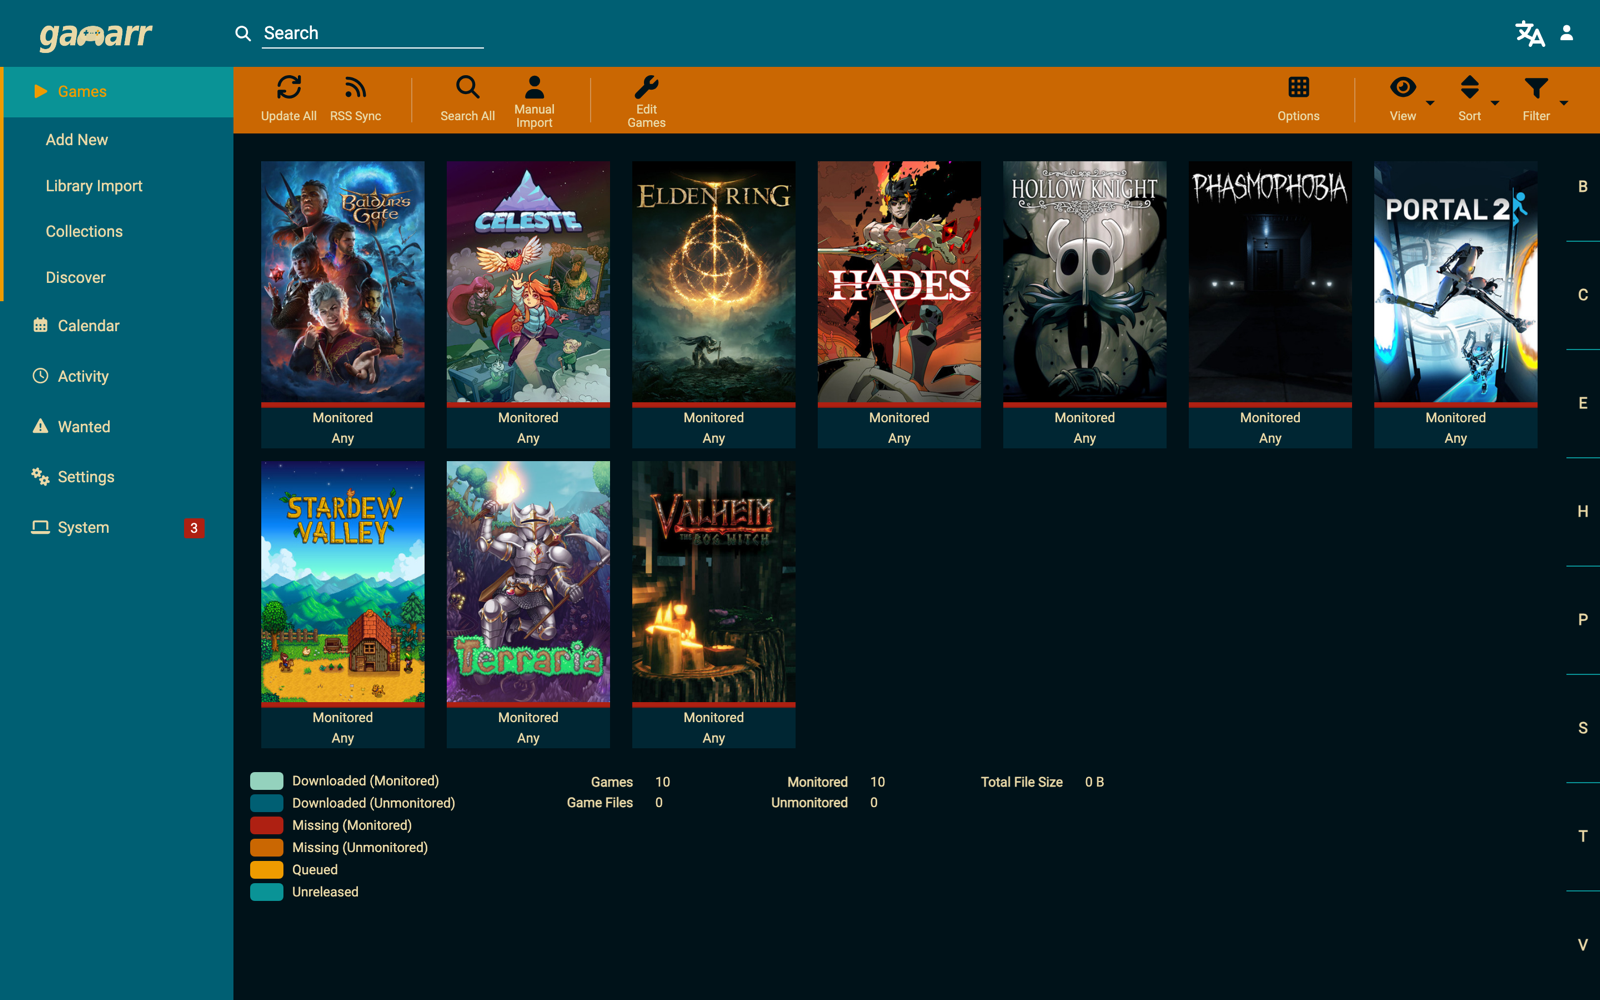Open Activity from sidebar
1600x1000 pixels.
coord(116,376)
